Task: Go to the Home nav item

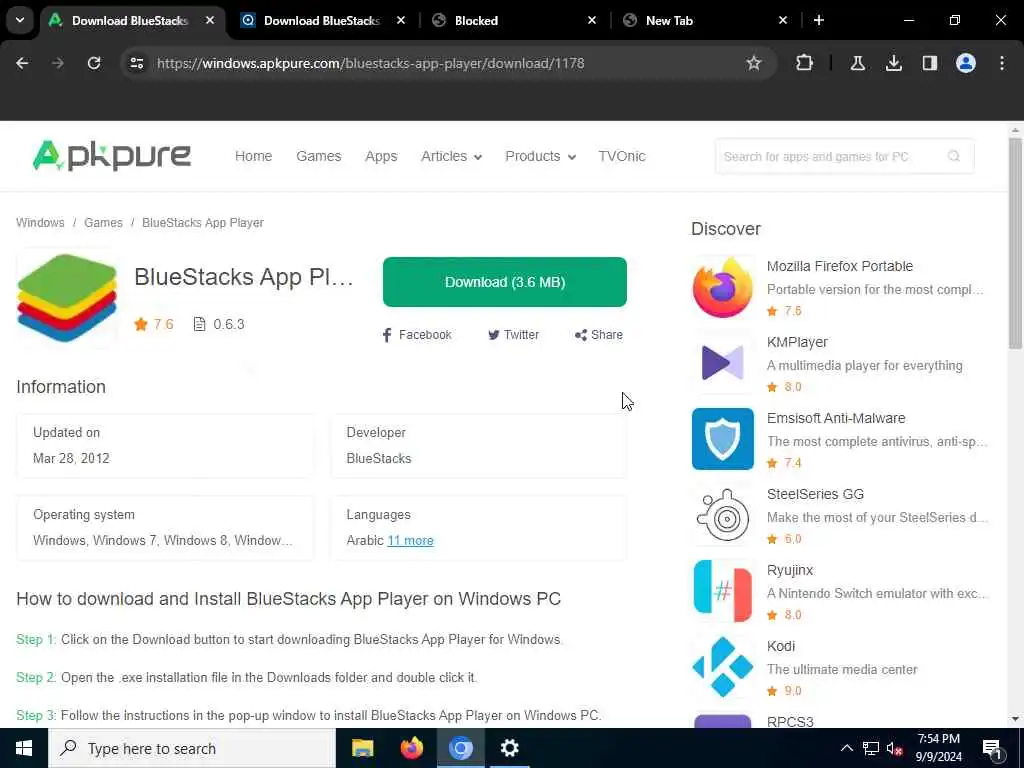Action: click(253, 156)
